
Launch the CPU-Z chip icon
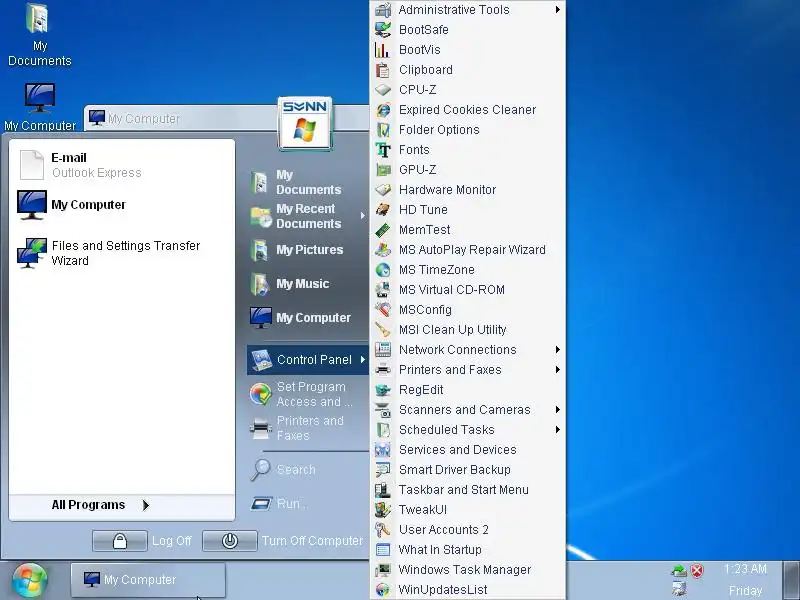[383, 90]
